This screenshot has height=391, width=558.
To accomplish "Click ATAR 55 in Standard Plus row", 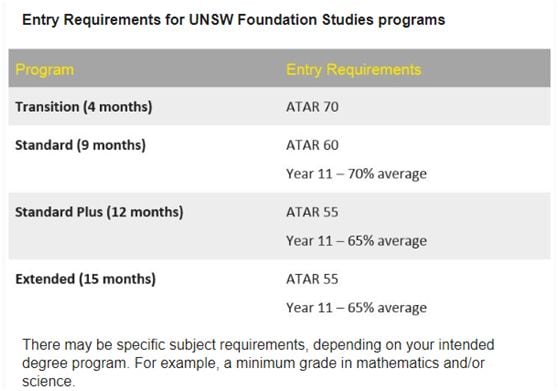I will click(312, 212).
